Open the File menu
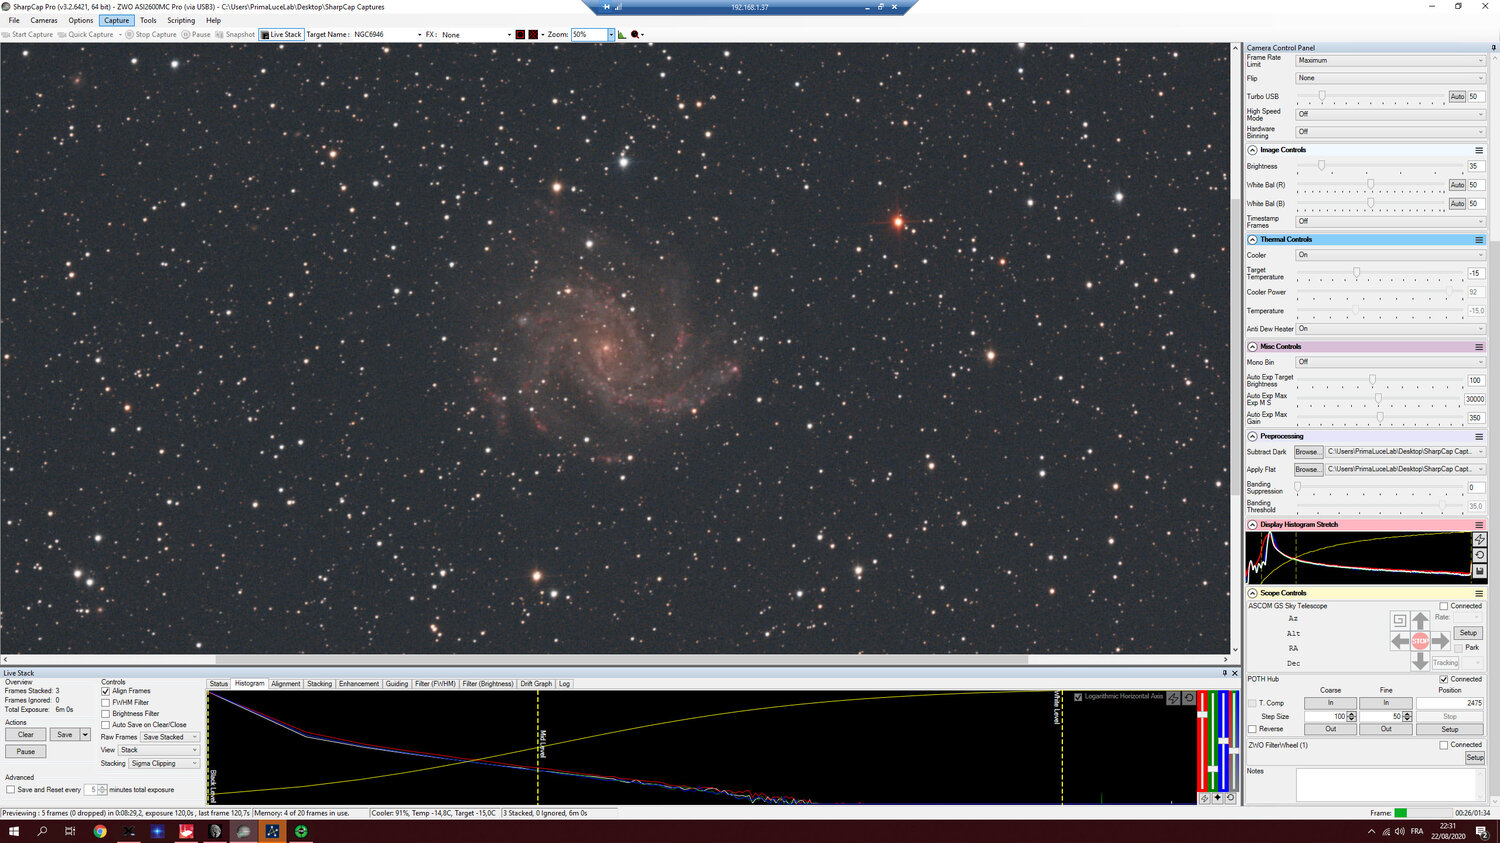1500x843 pixels. (x=14, y=20)
